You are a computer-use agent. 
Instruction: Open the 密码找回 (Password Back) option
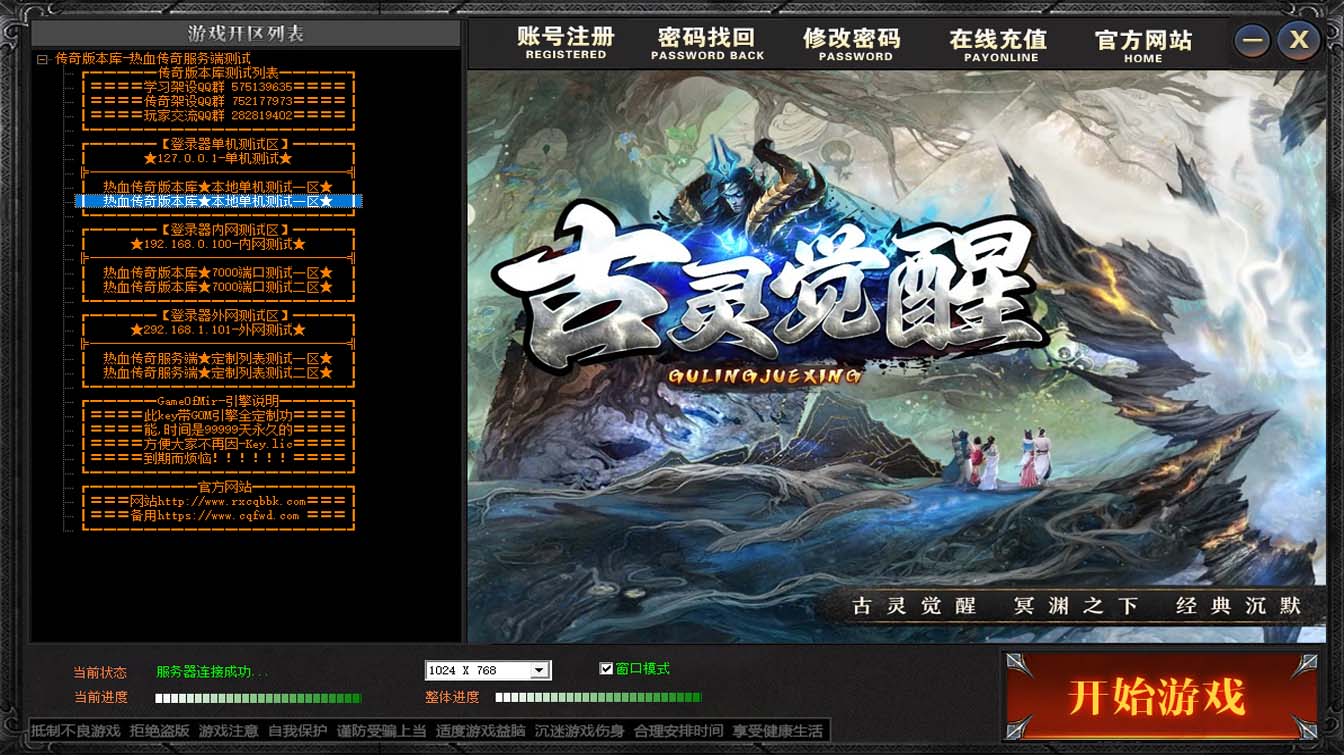pos(707,43)
